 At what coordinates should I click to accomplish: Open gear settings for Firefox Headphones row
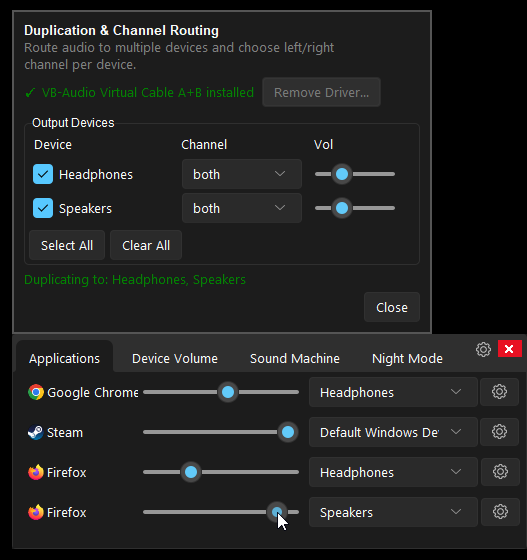pos(500,472)
